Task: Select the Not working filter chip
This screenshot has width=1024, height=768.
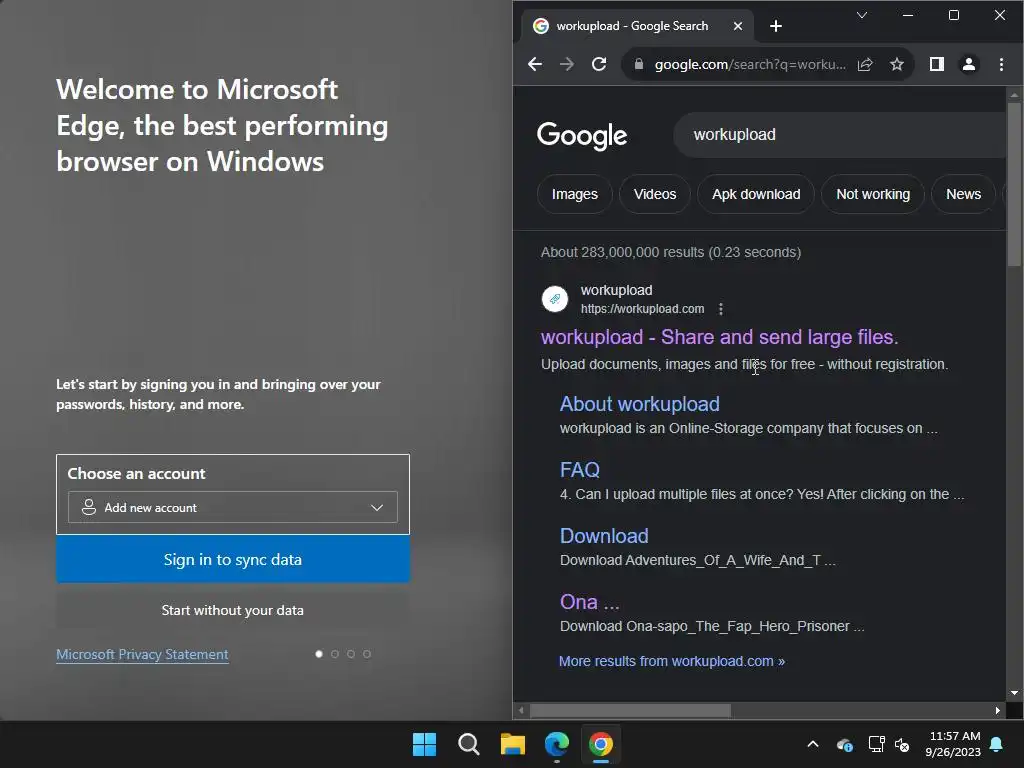Action: click(x=873, y=194)
